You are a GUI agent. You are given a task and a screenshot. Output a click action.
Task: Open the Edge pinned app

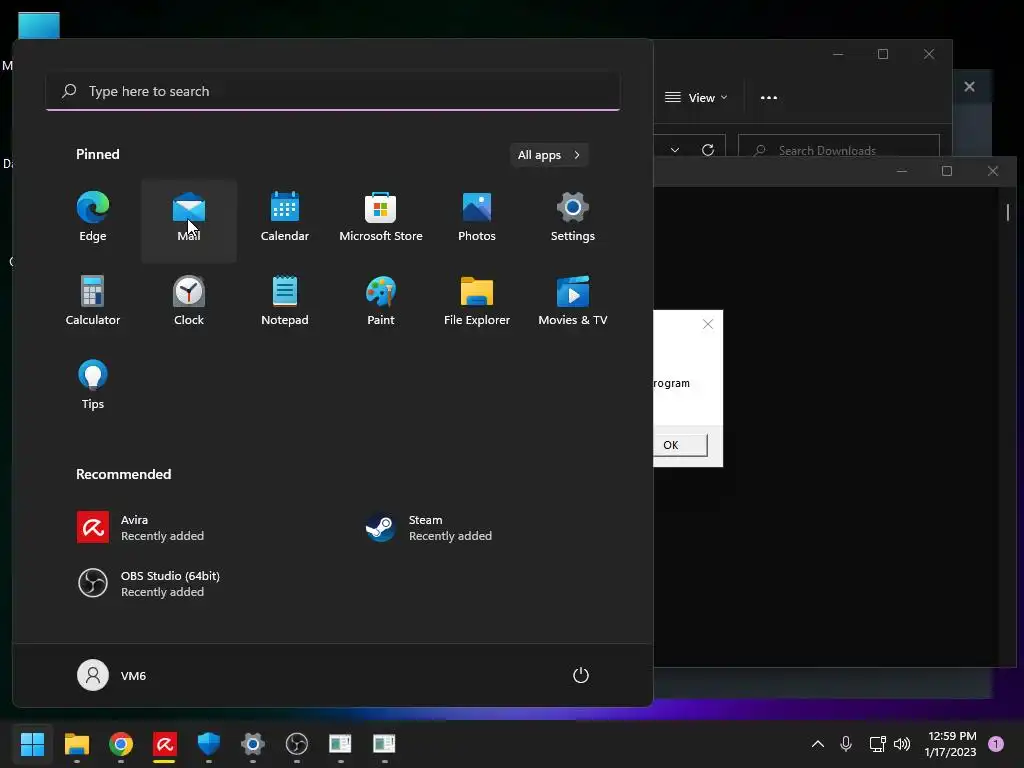(93, 217)
